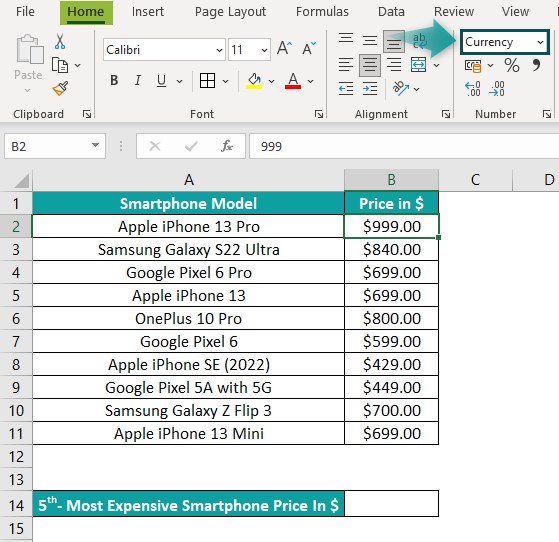This screenshot has width=559, height=542.
Task: Apply the Borders icon
Action: click(x=207, y=81)
